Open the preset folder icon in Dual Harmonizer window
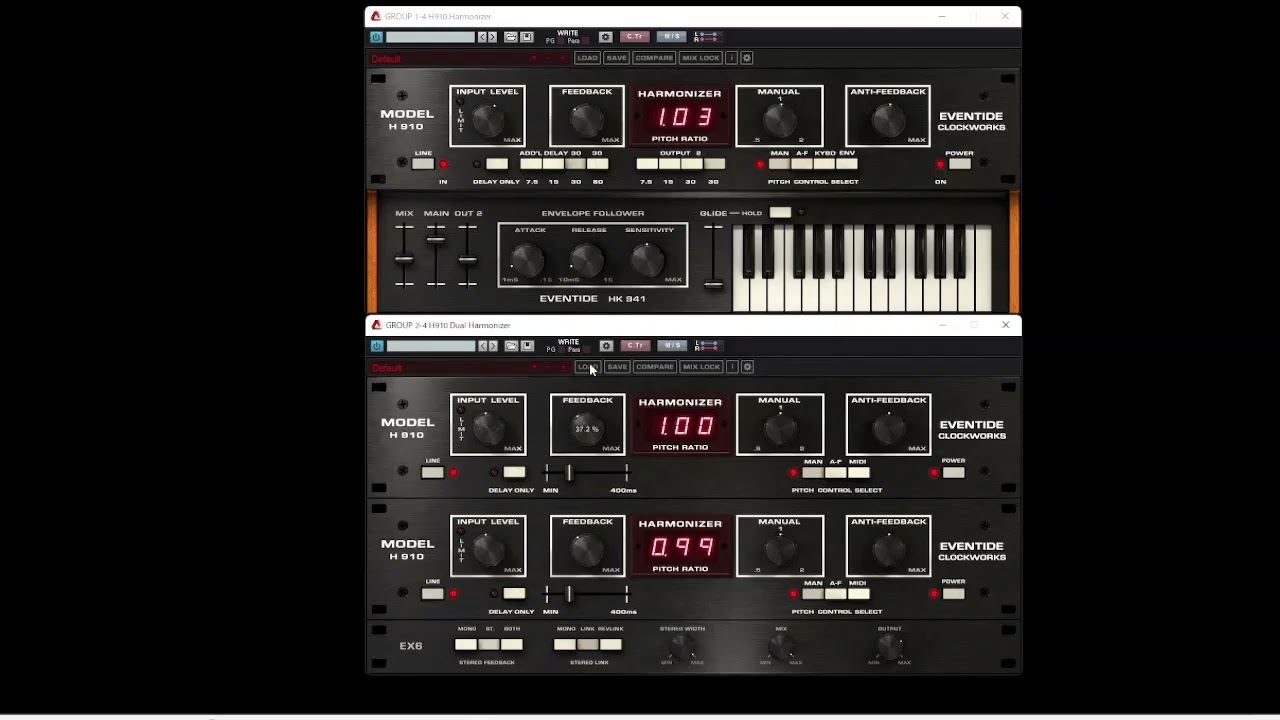 pyautogui.click(x=511, y=346)
